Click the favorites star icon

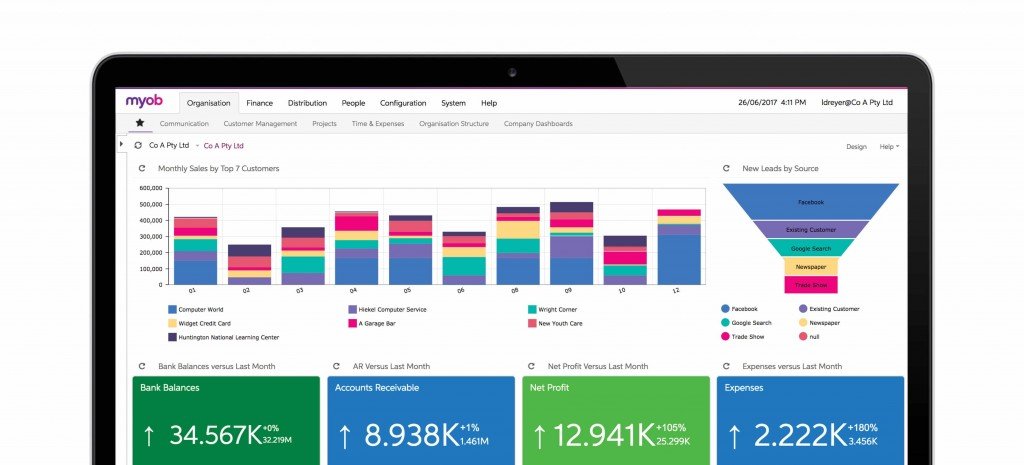(140, 124)
